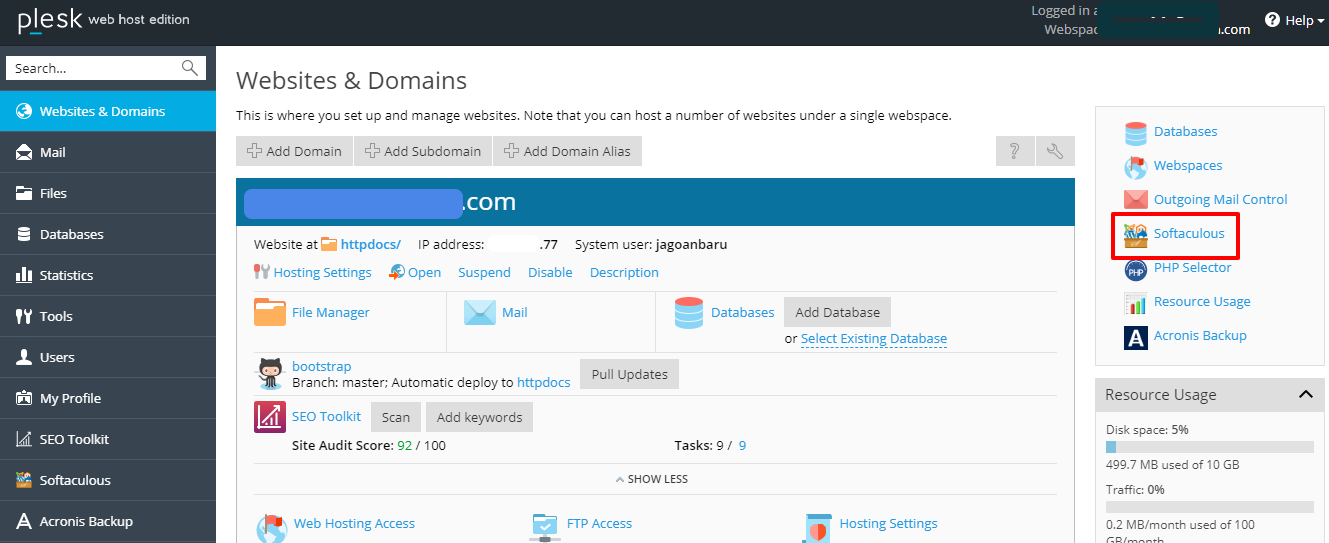Click the Databases icon in right panel
Image resolution: width=1329 pixels, height=543 pixels.
[x=1136, y=132]
